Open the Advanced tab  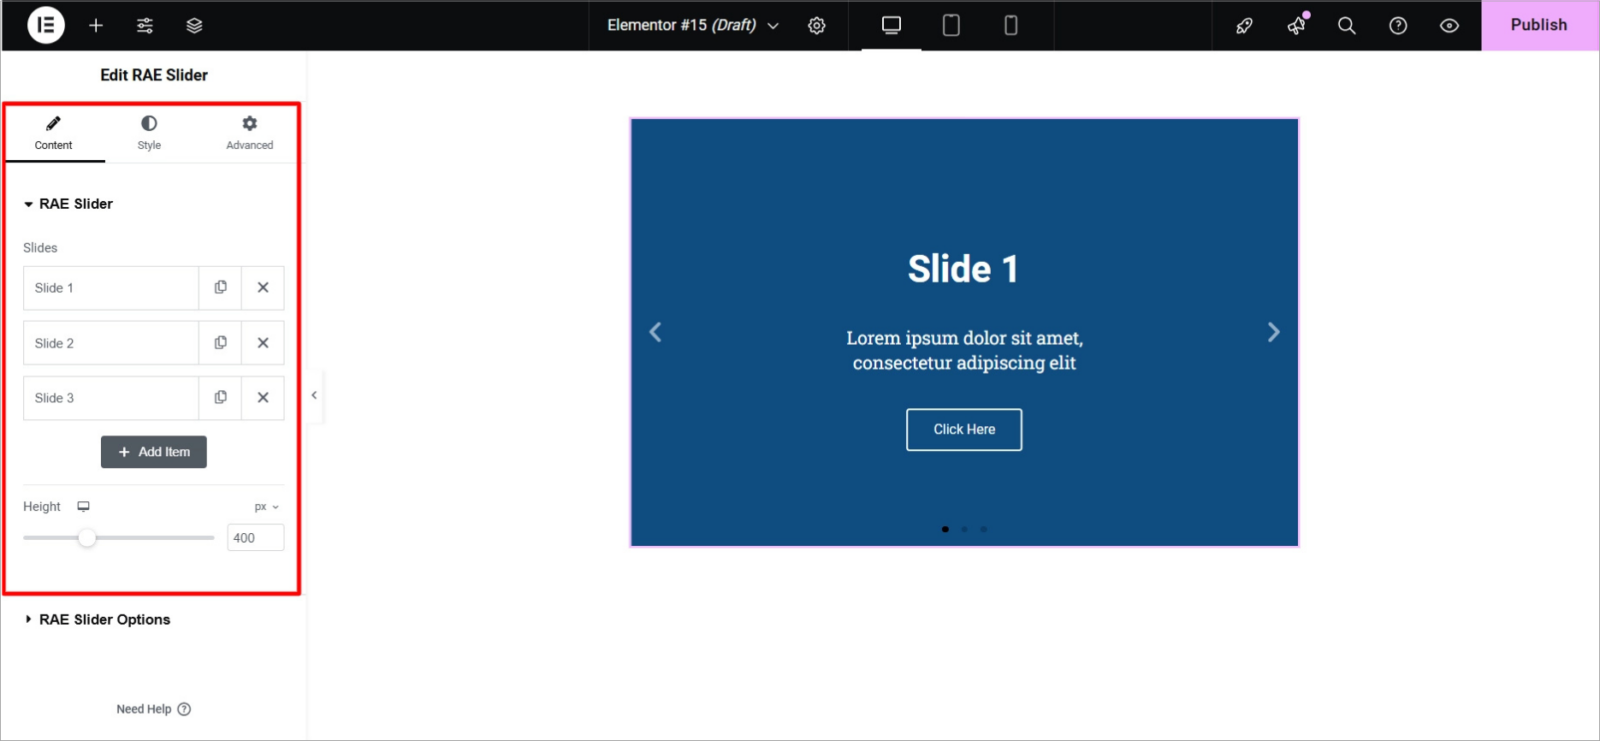(x=249, y=133)
